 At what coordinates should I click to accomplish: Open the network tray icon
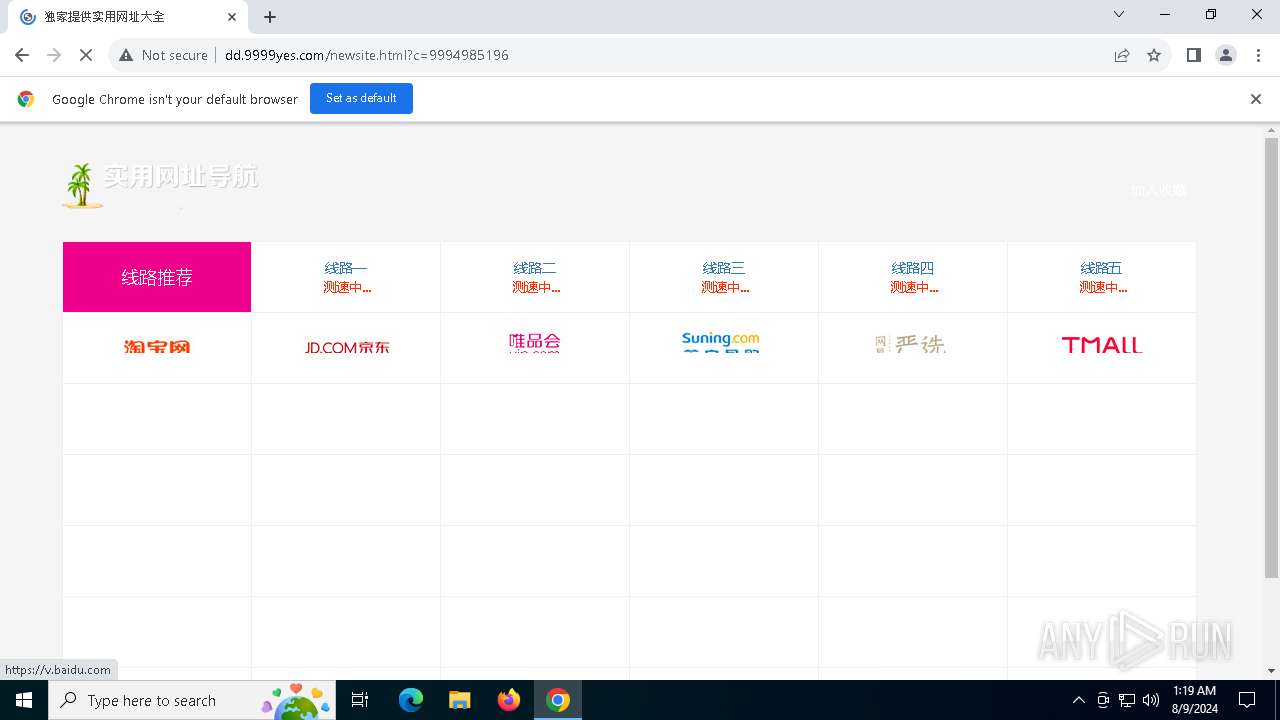coord(1127,700)
